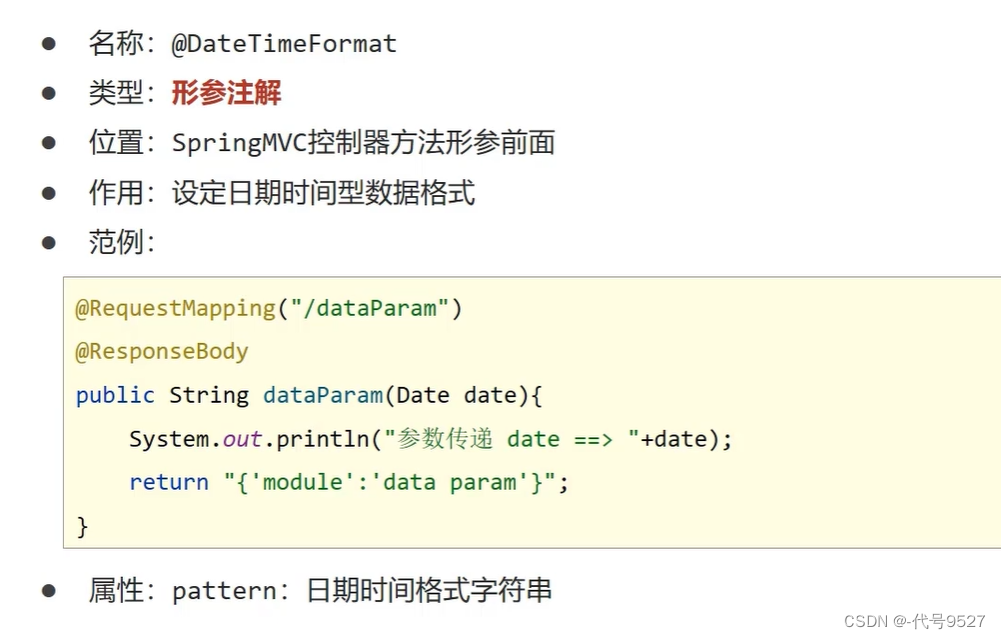
Task: Click the return keyword in code
Action: [x=169, y=483]
